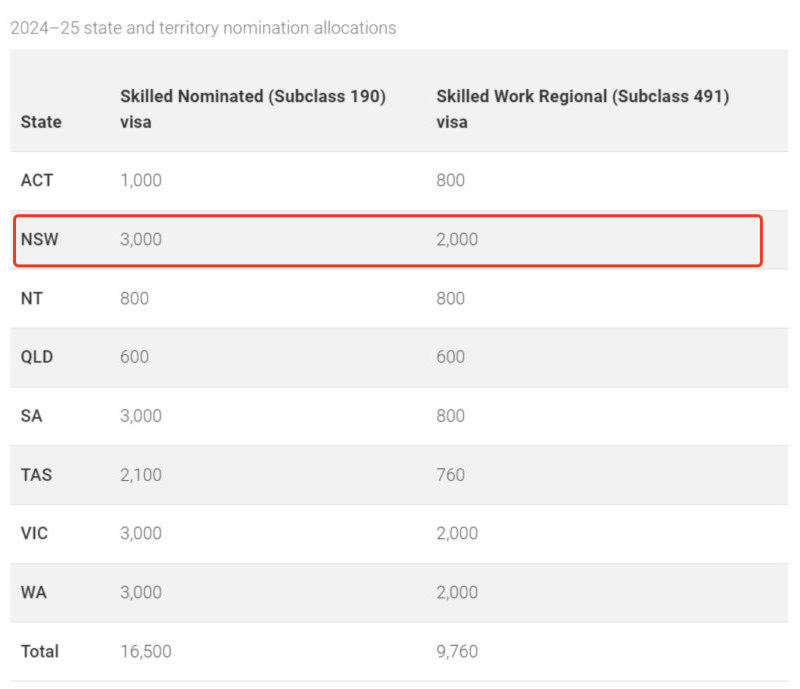Viewport: 800px width, 689px height.
Task: Click QLD's Subclass 190 value of 600
Action: [135, 357]
